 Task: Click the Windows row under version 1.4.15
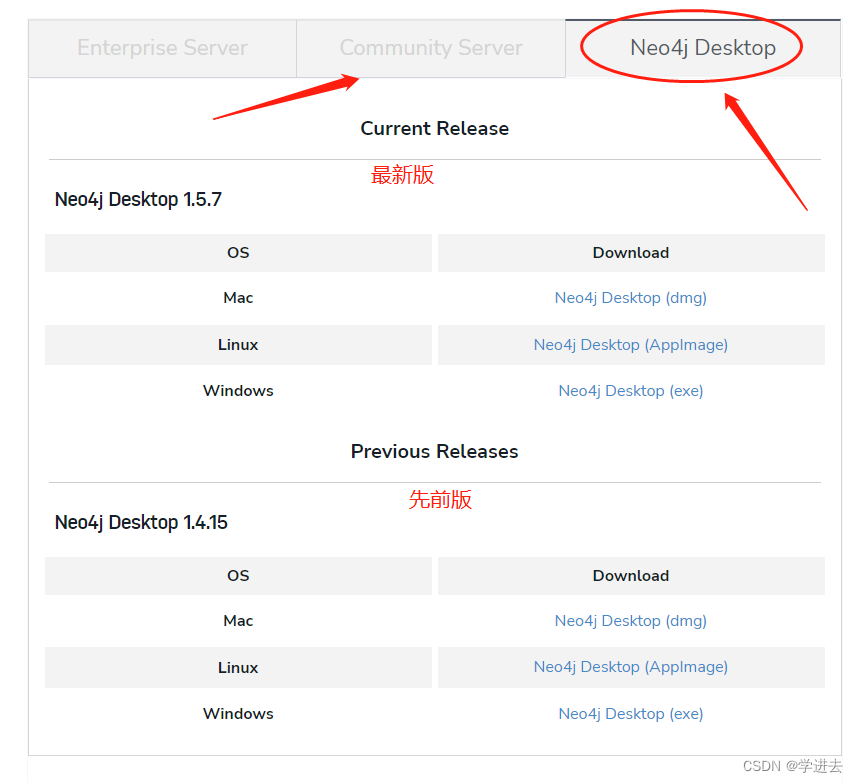[434, 714]
